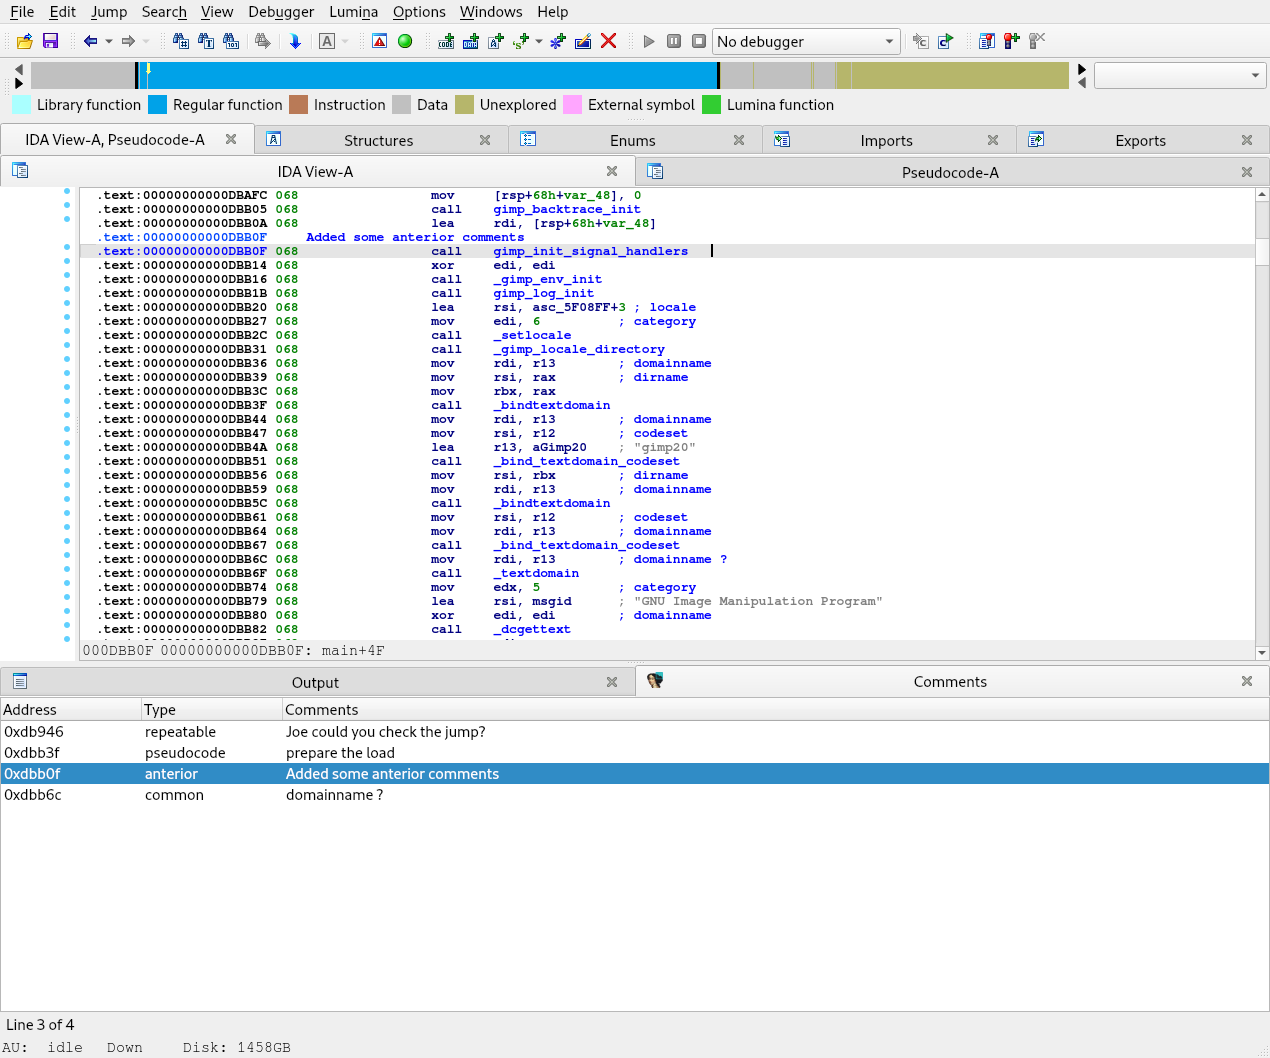Image resolution: width=1270 pixels, height=1058 pixels.
Task: Click the breakpoint list icon
Action: click(x=987, y=41)
